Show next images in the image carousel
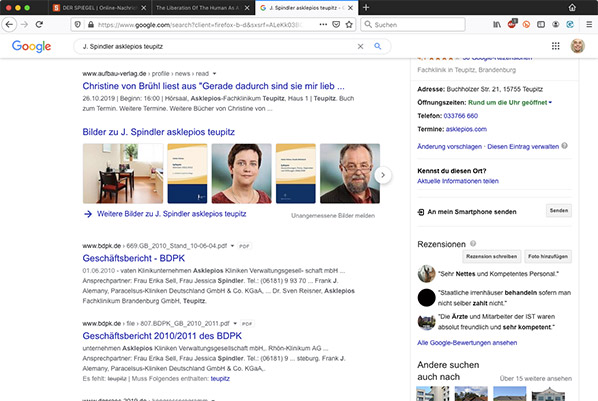 (383, 175)
